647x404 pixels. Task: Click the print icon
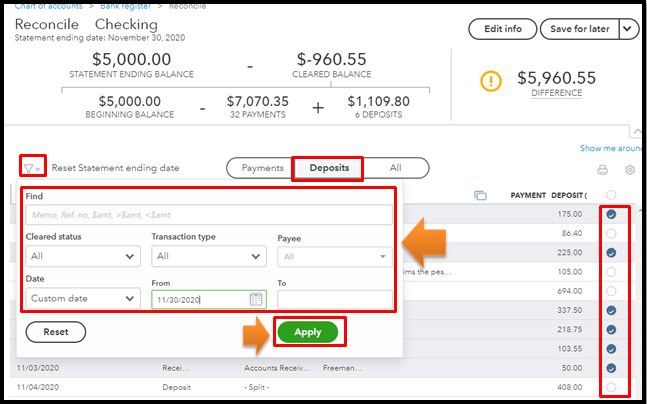click(601, 170)
